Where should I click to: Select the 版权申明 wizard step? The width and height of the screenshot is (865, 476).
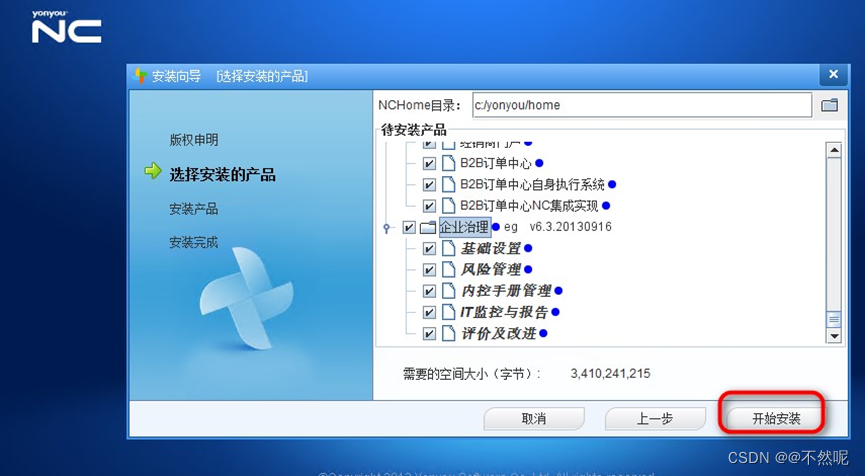pyautogui.click(x=194, y=140)
